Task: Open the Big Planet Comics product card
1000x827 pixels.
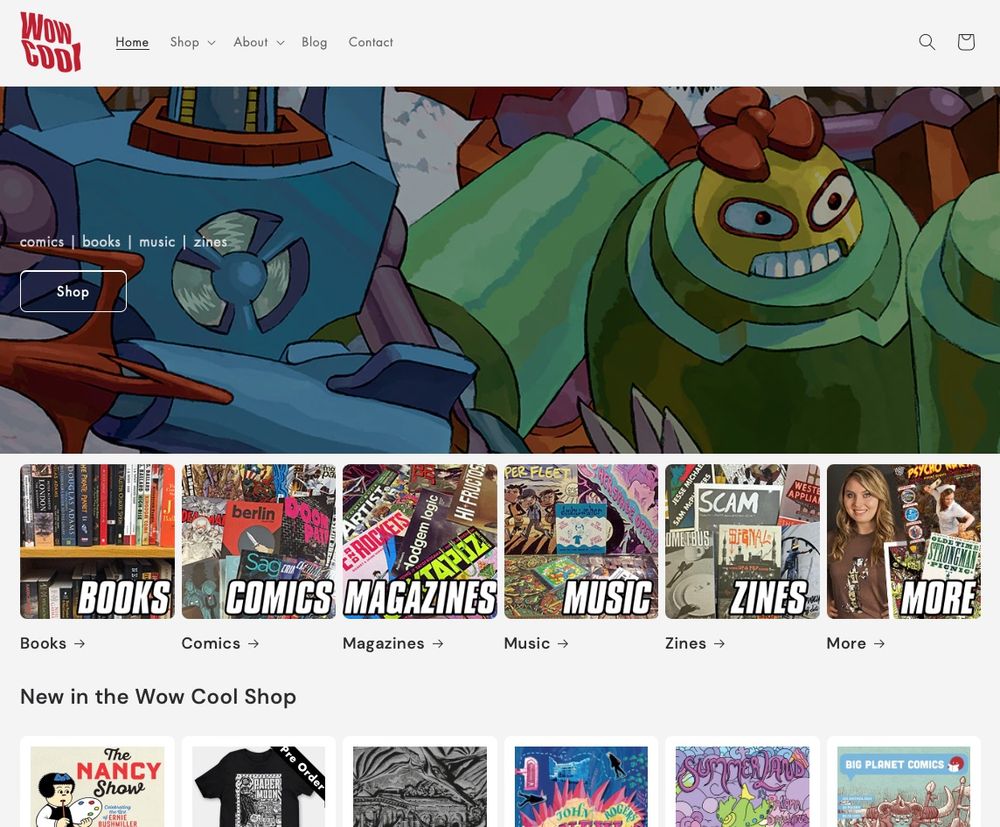Action: [904, 783]
